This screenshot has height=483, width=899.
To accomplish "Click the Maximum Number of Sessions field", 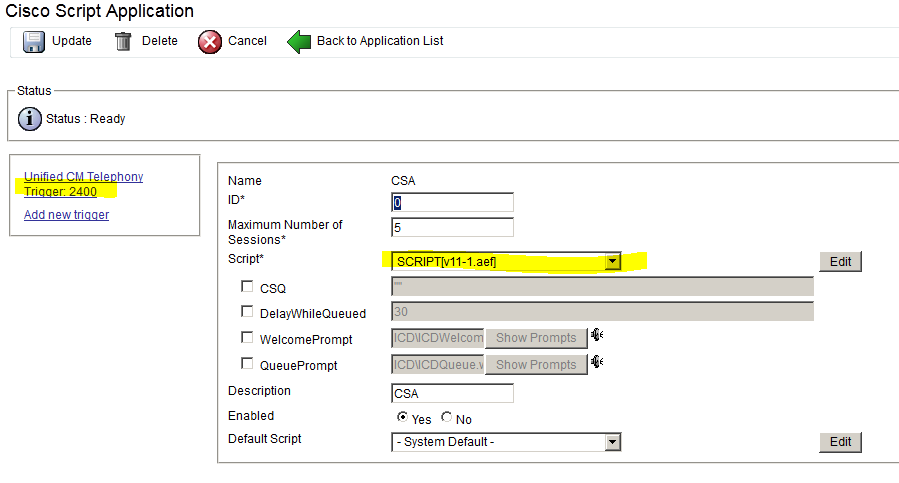I will click(452, 227).
